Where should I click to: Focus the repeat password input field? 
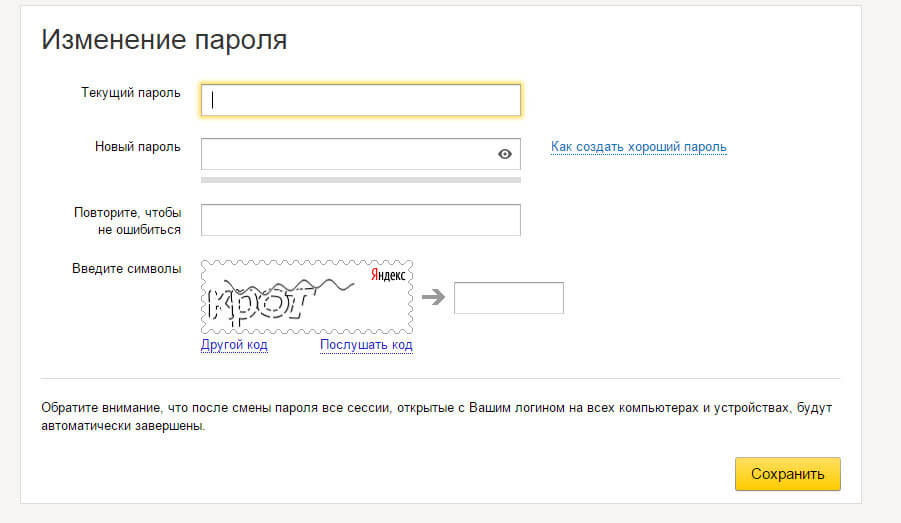[x=361, y=220]
